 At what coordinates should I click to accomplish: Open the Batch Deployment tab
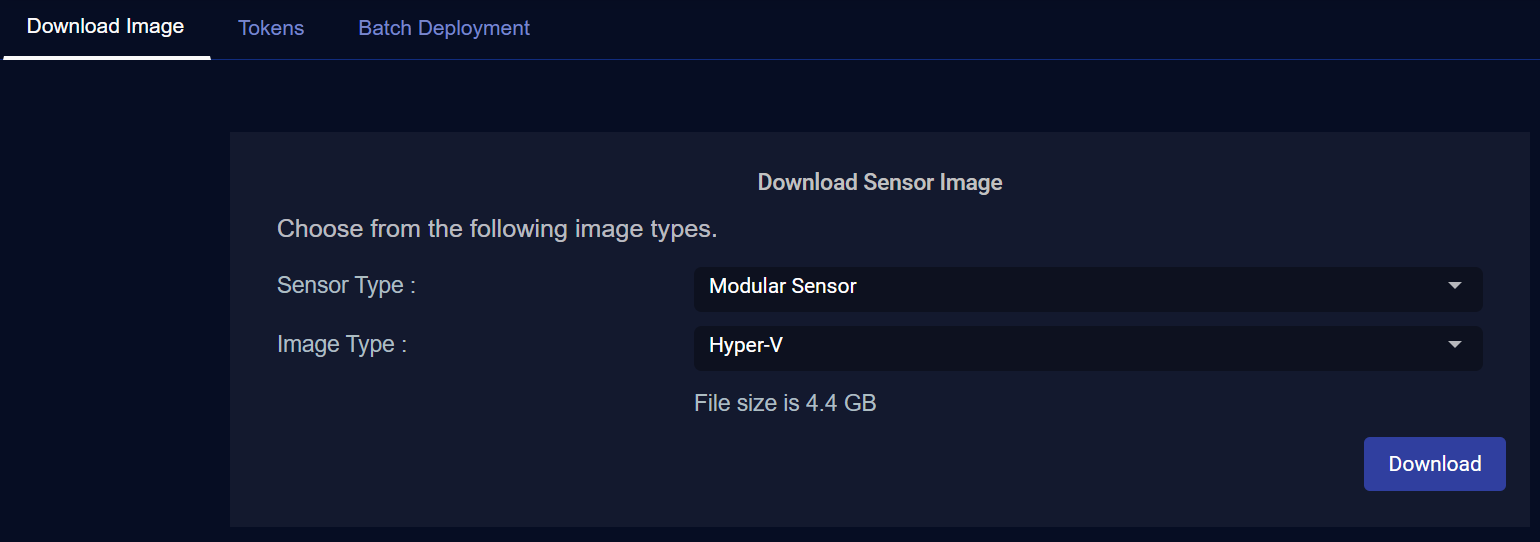tap(444, 28)
